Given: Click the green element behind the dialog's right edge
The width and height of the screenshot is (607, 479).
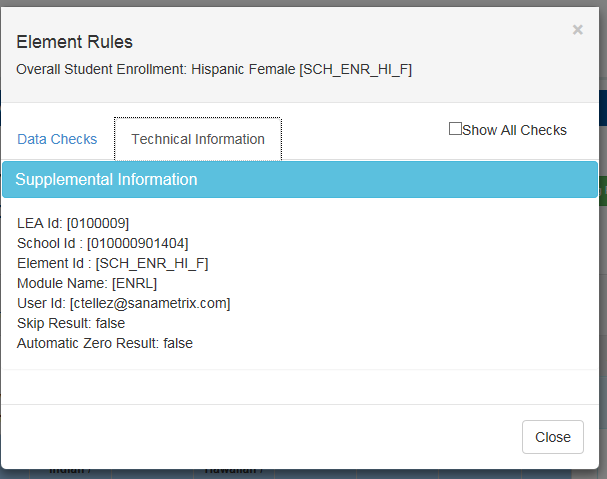Looking at the screenshot, I should pyautogui.click(x=602, y=190).
